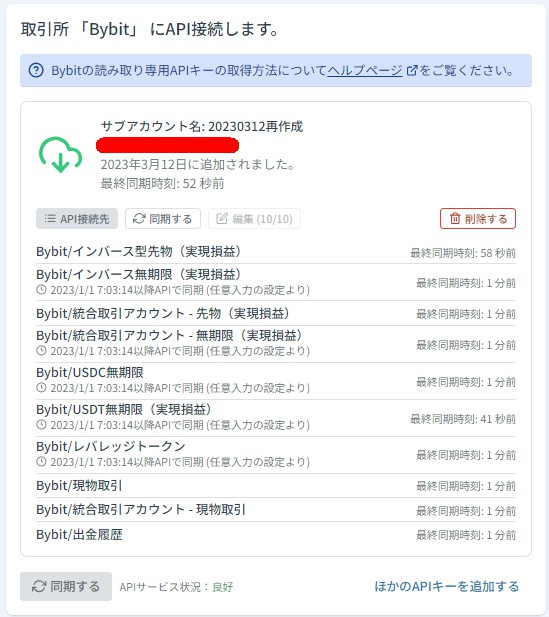The height and width of the screenshot is (617, 549).
Task: Click the red 削除する button
Action: (x=478, y=218)
